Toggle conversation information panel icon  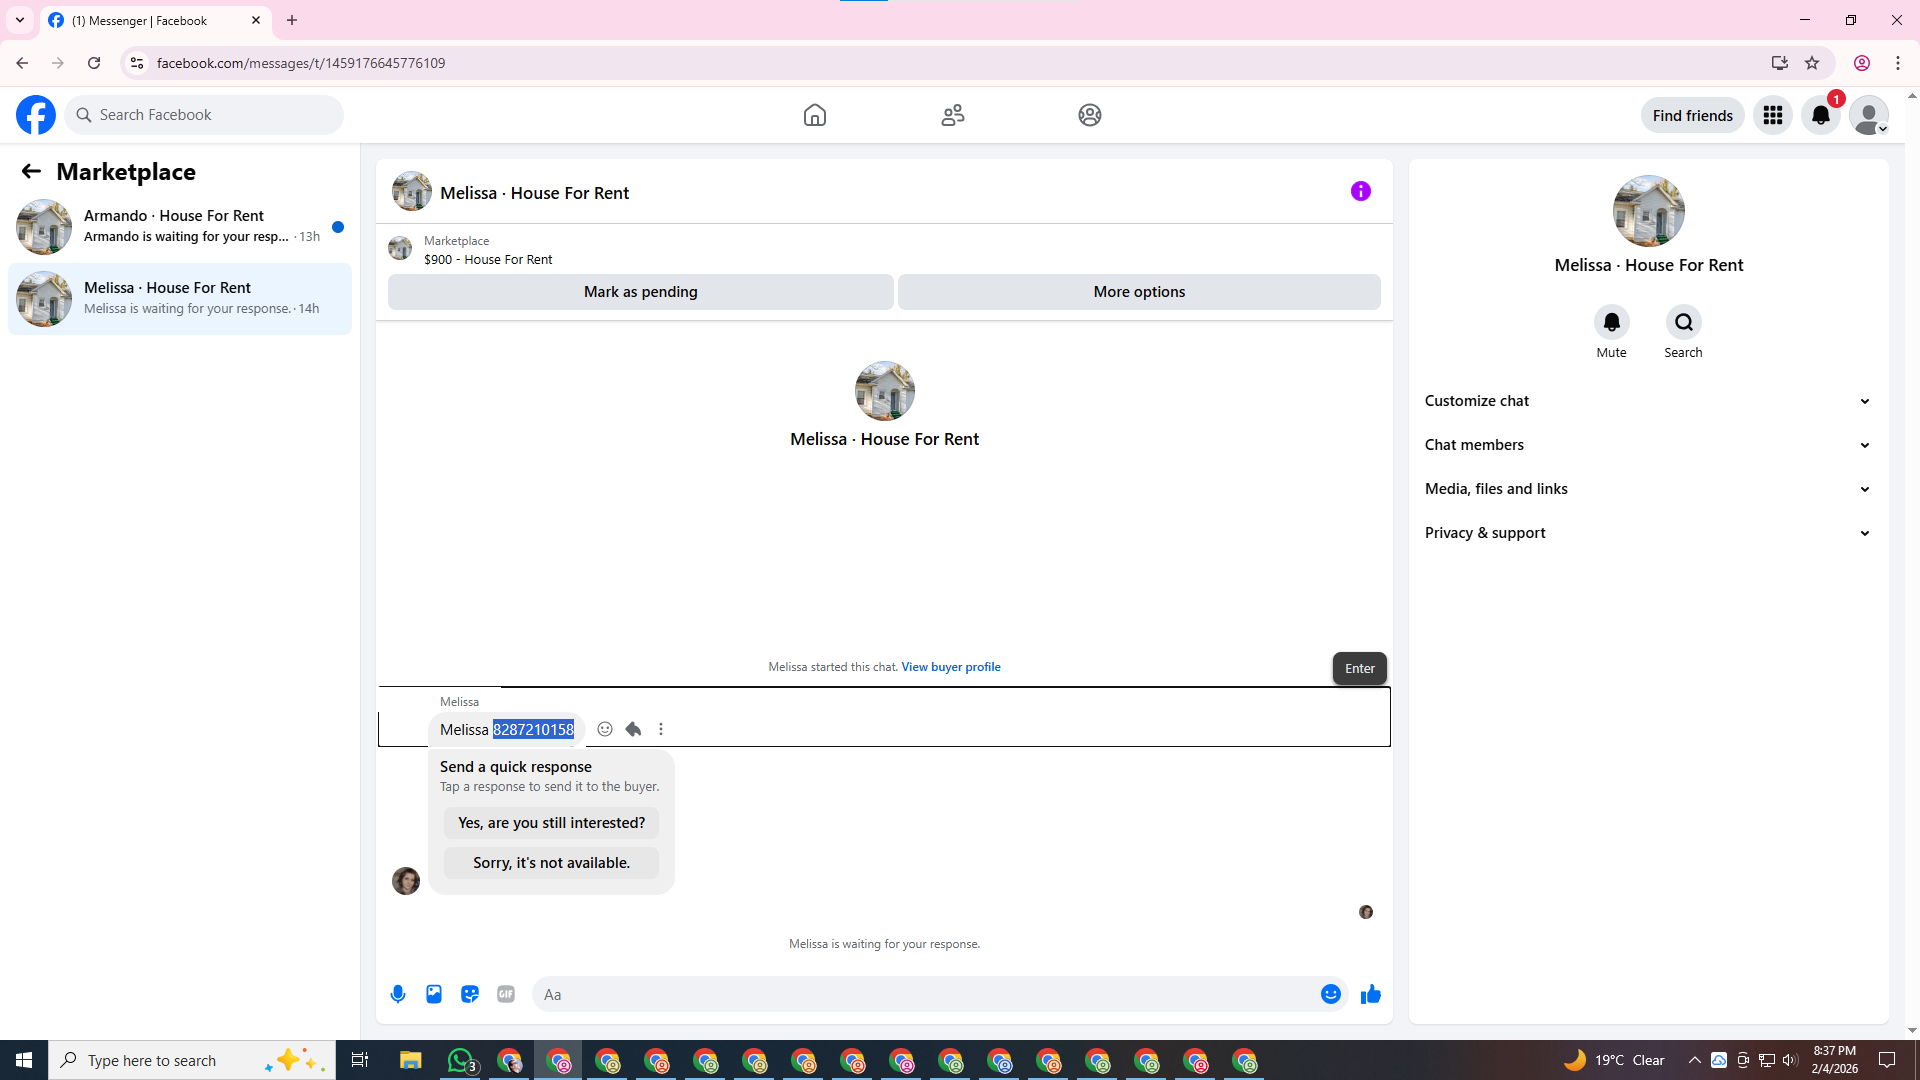[x=1360, y=191]
